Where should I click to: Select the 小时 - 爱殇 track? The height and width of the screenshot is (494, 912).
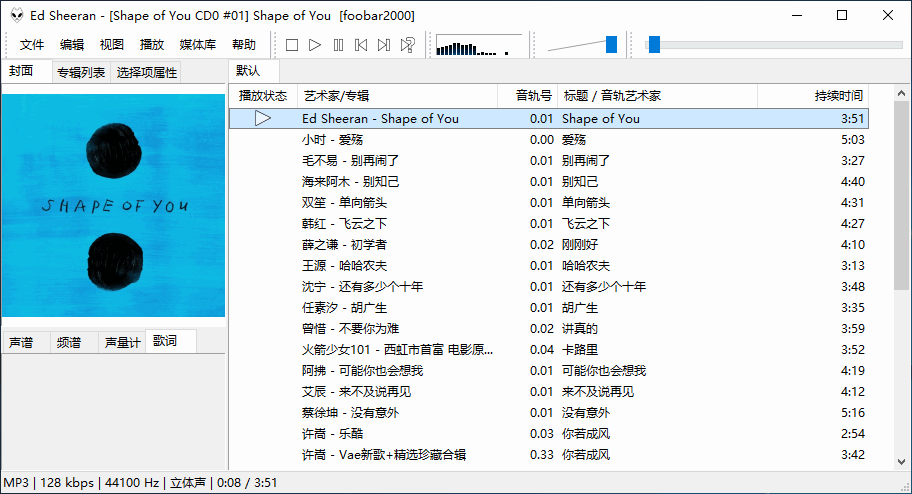point(549,140)
